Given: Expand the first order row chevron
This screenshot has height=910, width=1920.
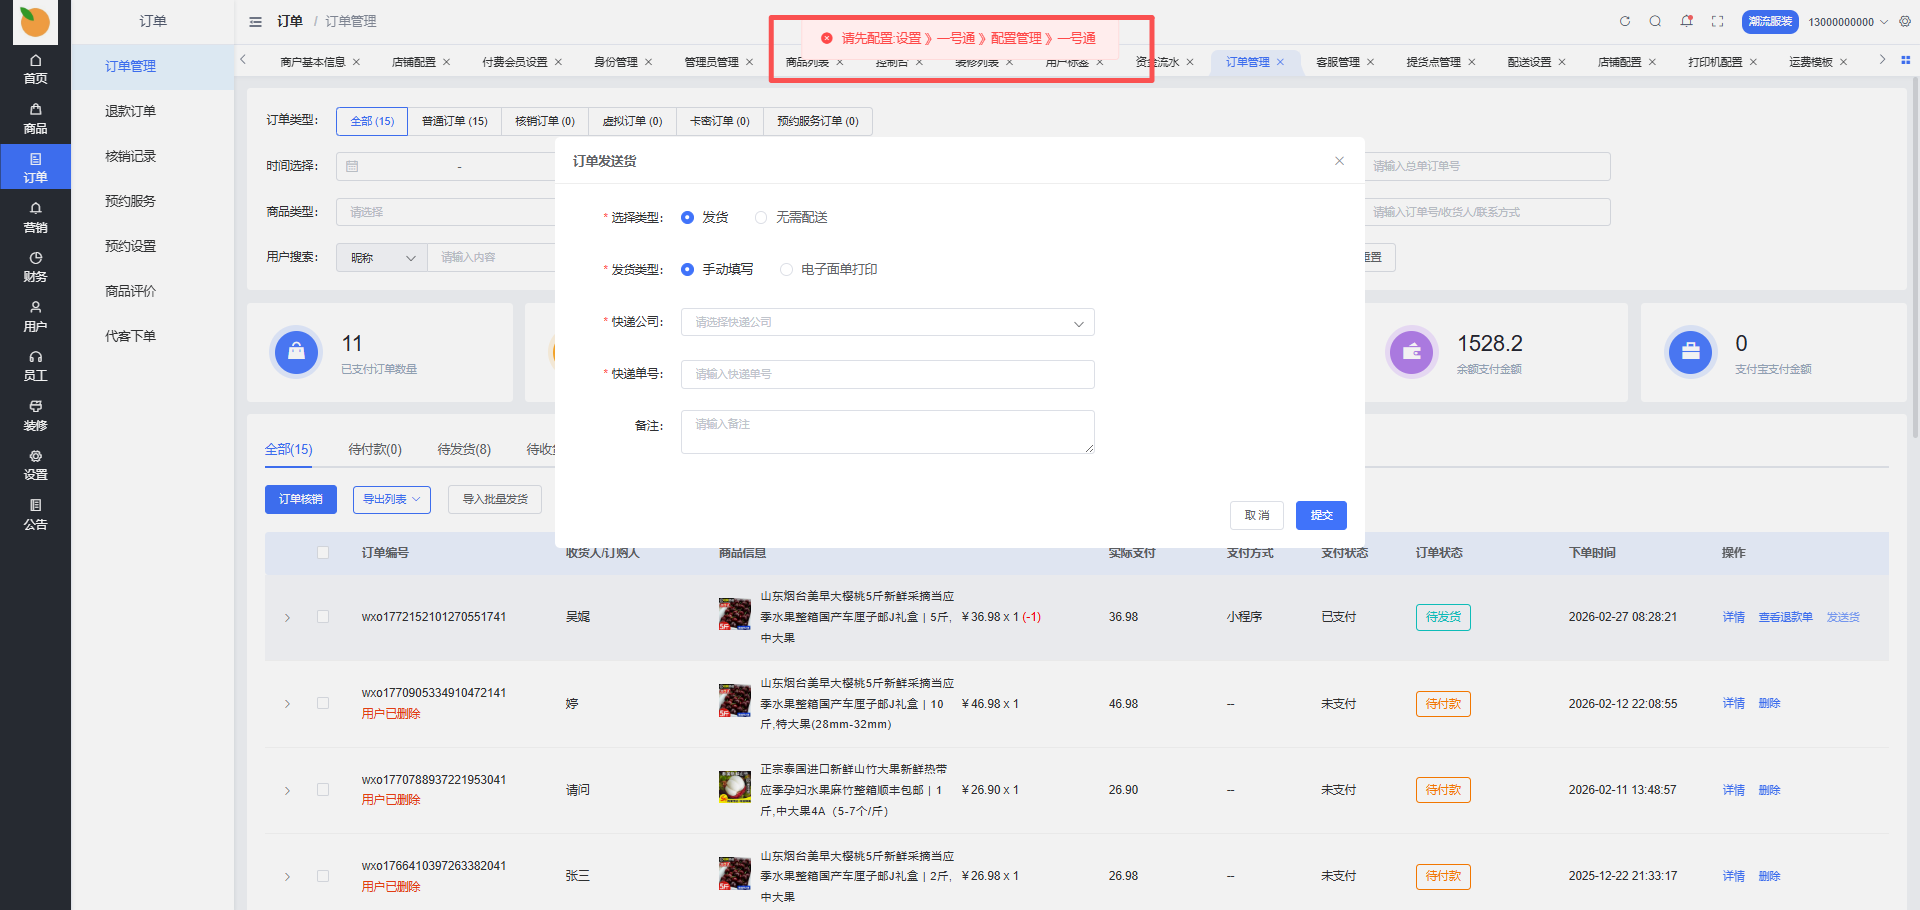Looking at the screenshot, I should [287, 618].
